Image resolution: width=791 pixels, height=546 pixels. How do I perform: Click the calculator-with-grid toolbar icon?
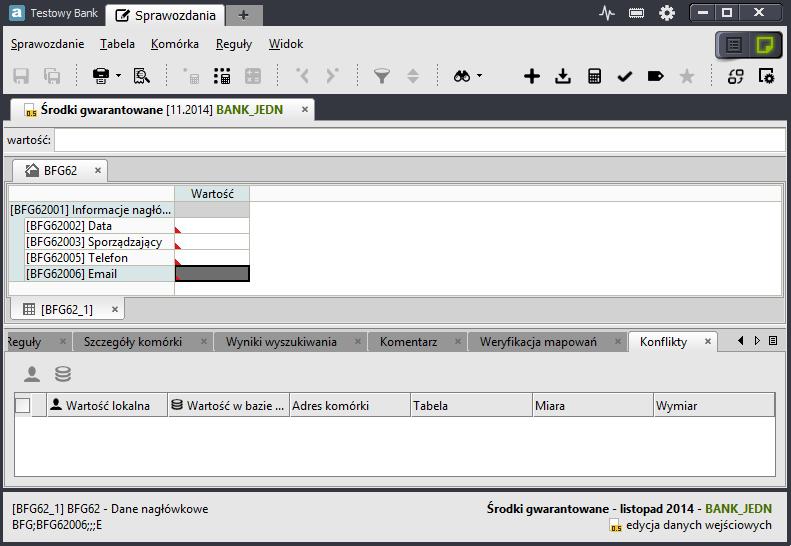click(222, 76)
